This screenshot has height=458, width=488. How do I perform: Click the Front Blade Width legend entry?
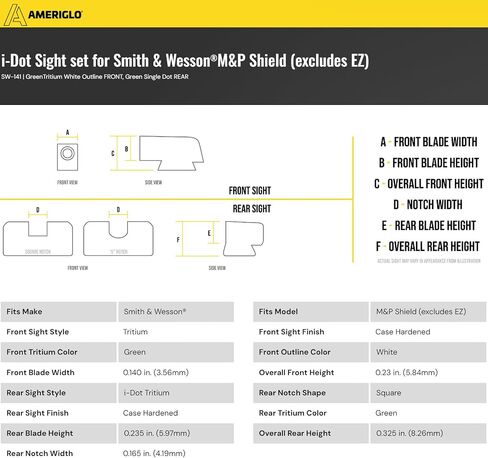click(x=429, y=142)
